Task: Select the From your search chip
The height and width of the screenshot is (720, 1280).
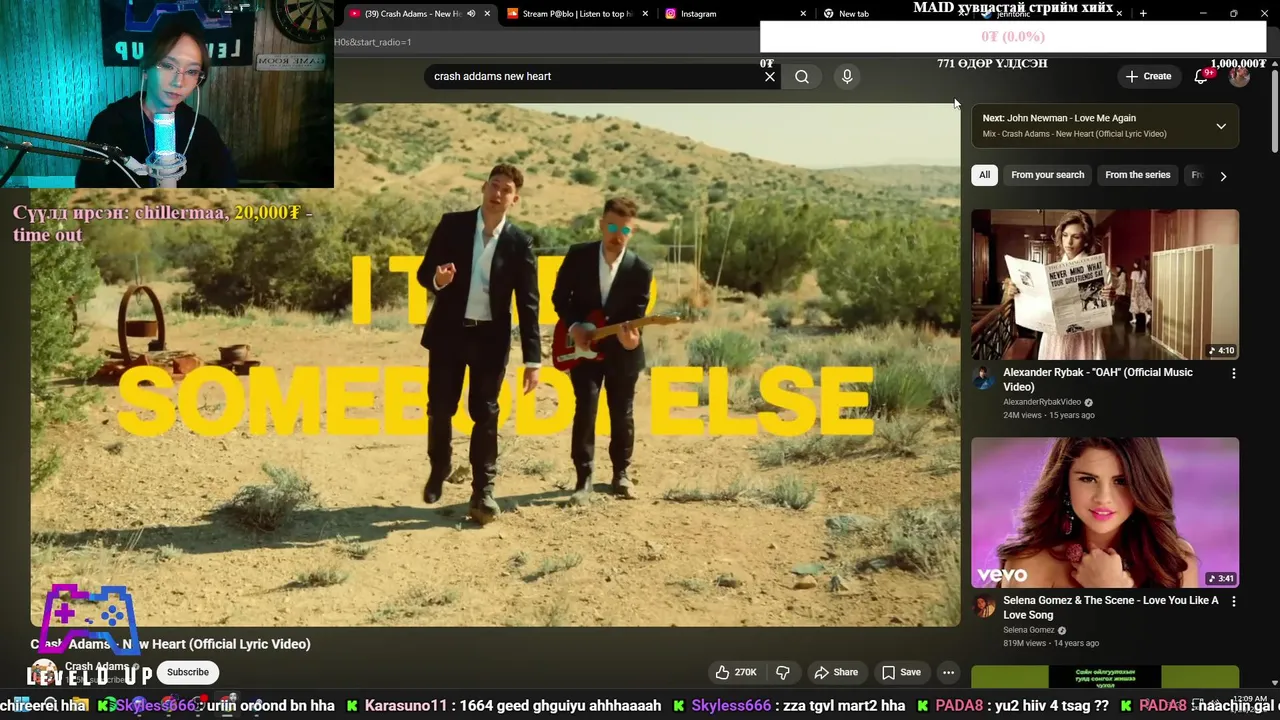Action: [x=1047, y=175]
